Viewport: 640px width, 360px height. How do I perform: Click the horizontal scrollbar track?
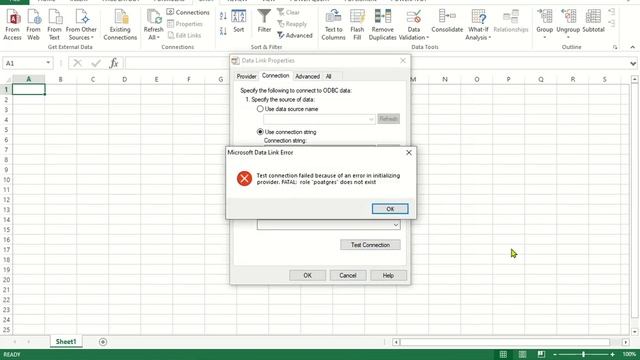pyautogui.click(x=504, y=342)
